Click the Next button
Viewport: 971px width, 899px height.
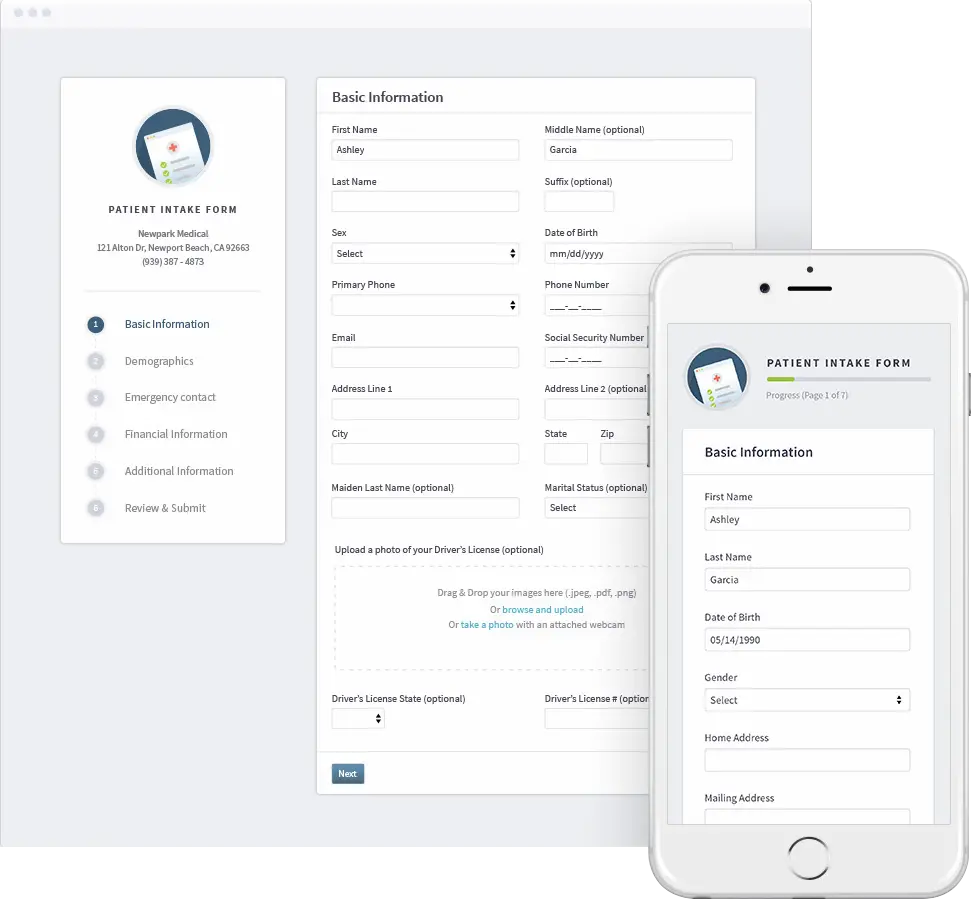coord(347,773)
